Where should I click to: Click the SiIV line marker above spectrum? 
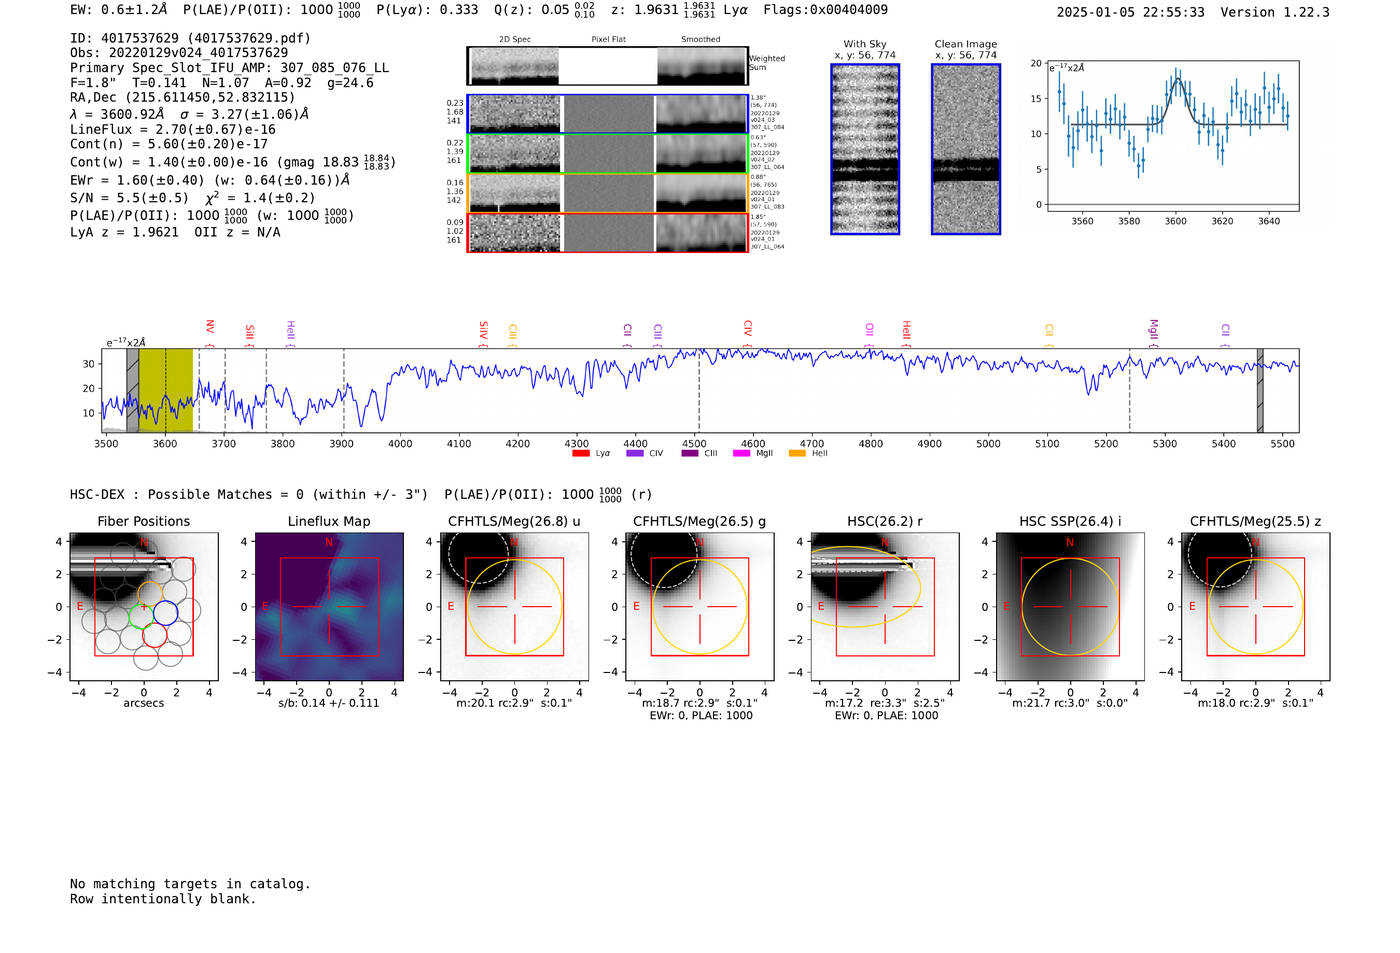click(484, 332)
